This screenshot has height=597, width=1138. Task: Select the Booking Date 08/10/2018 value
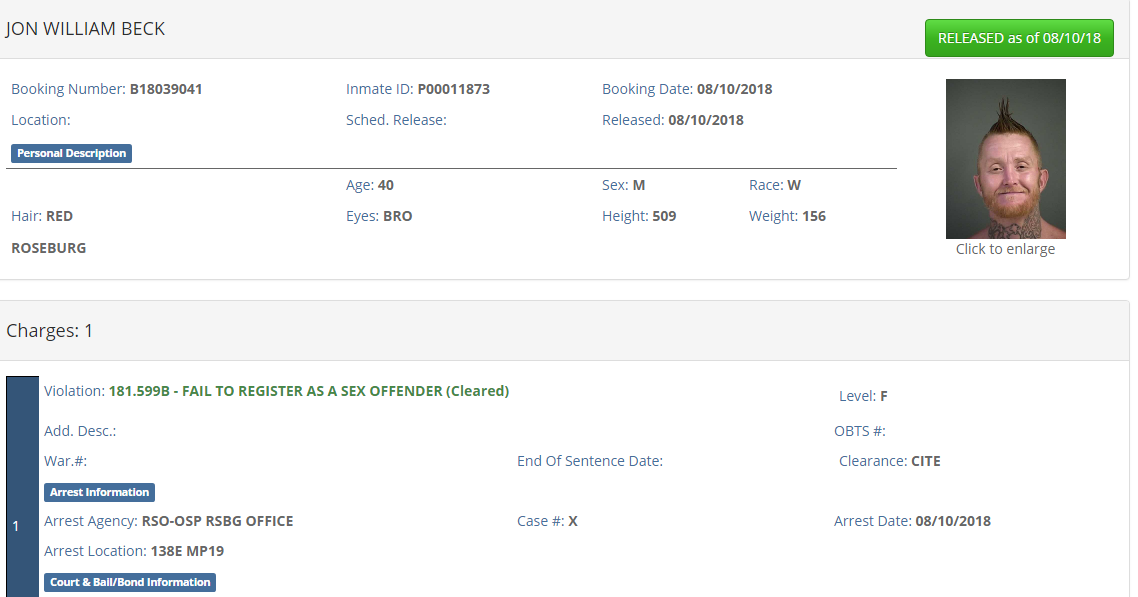pyautogui.click(x=734, y=89)
